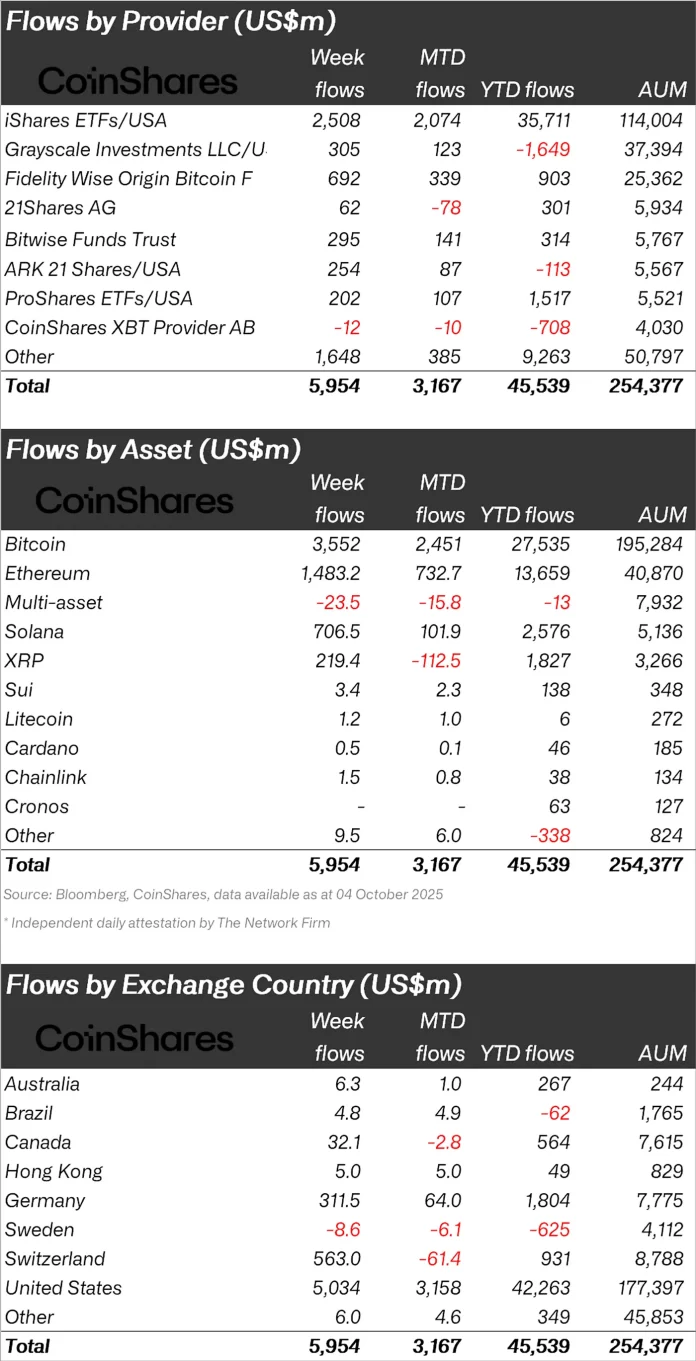The width and height of the screenshot is (696, 1361).
Task: Select the United States row label
Action: coord(63,1288)
